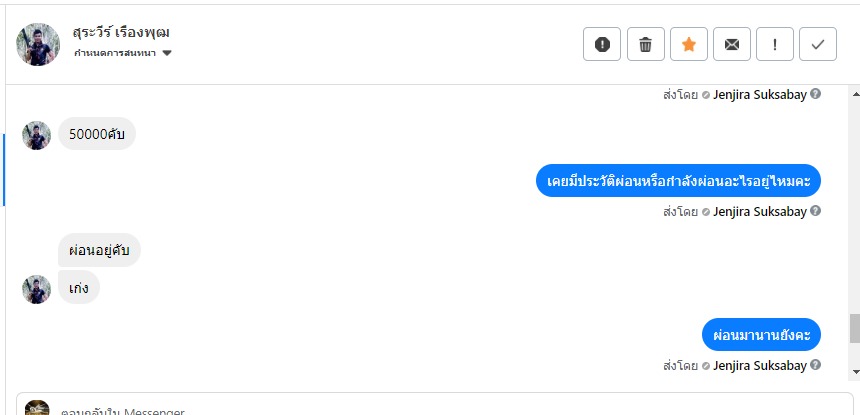The width and height of the screenshot is (860, 415).
Task: Open the กำหนดการสนทนา dropdown
Action: [123, 53]
